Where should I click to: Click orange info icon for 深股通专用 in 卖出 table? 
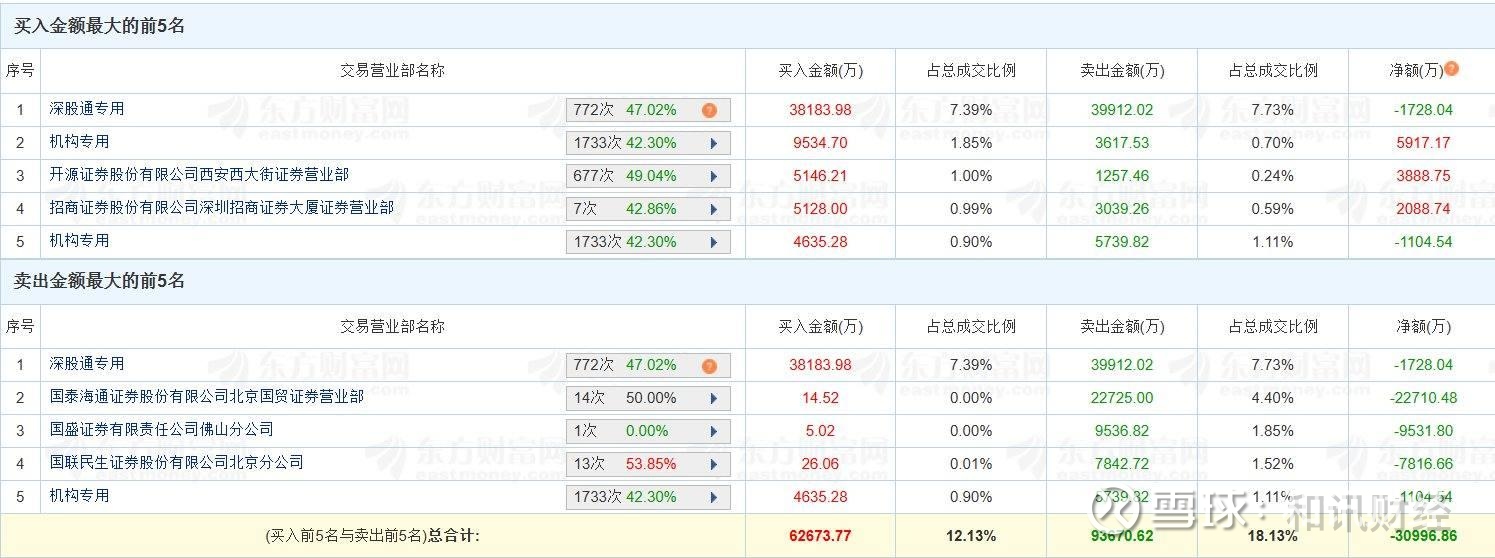coord(709,365)
